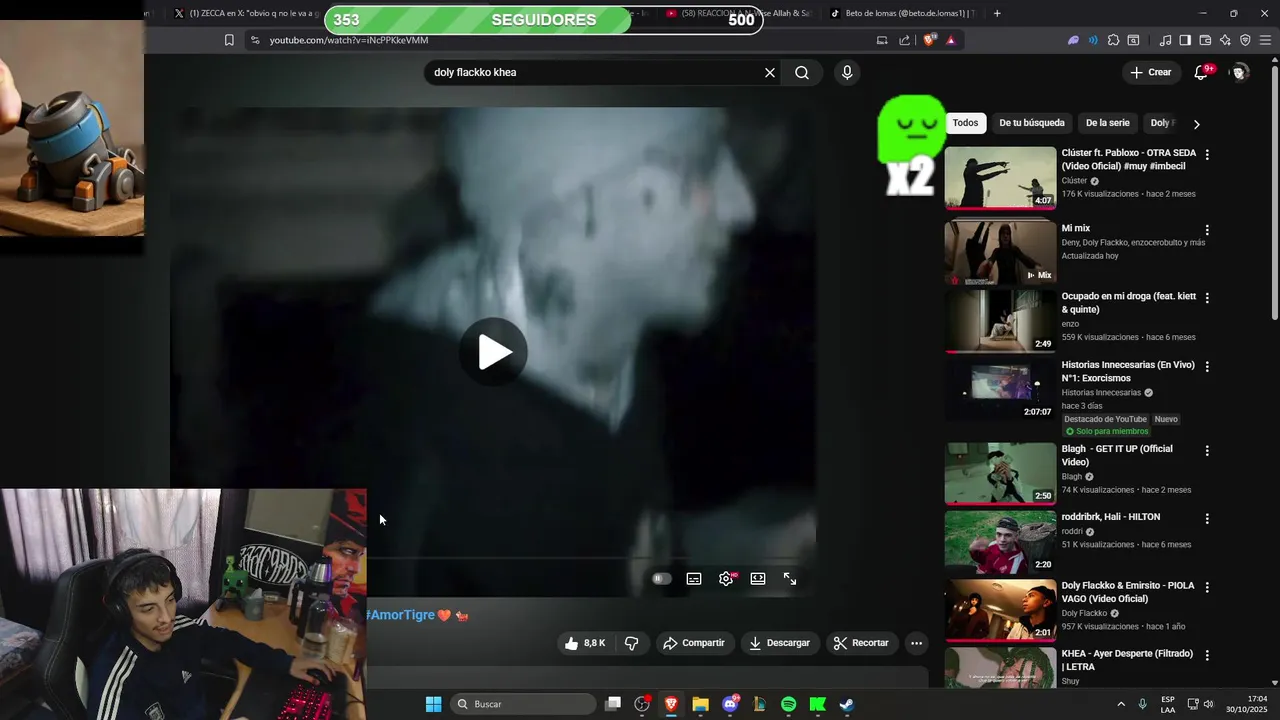Image resolution: width=1280 pixels, height=720 pixels.
Task: Open the Crear button
Action: click(x=1151, y=72)
